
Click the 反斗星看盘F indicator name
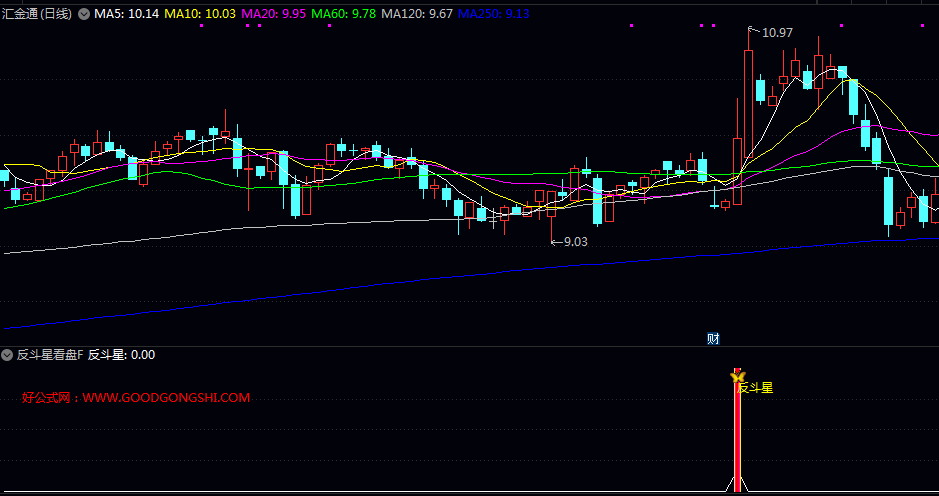click(50, 355)
